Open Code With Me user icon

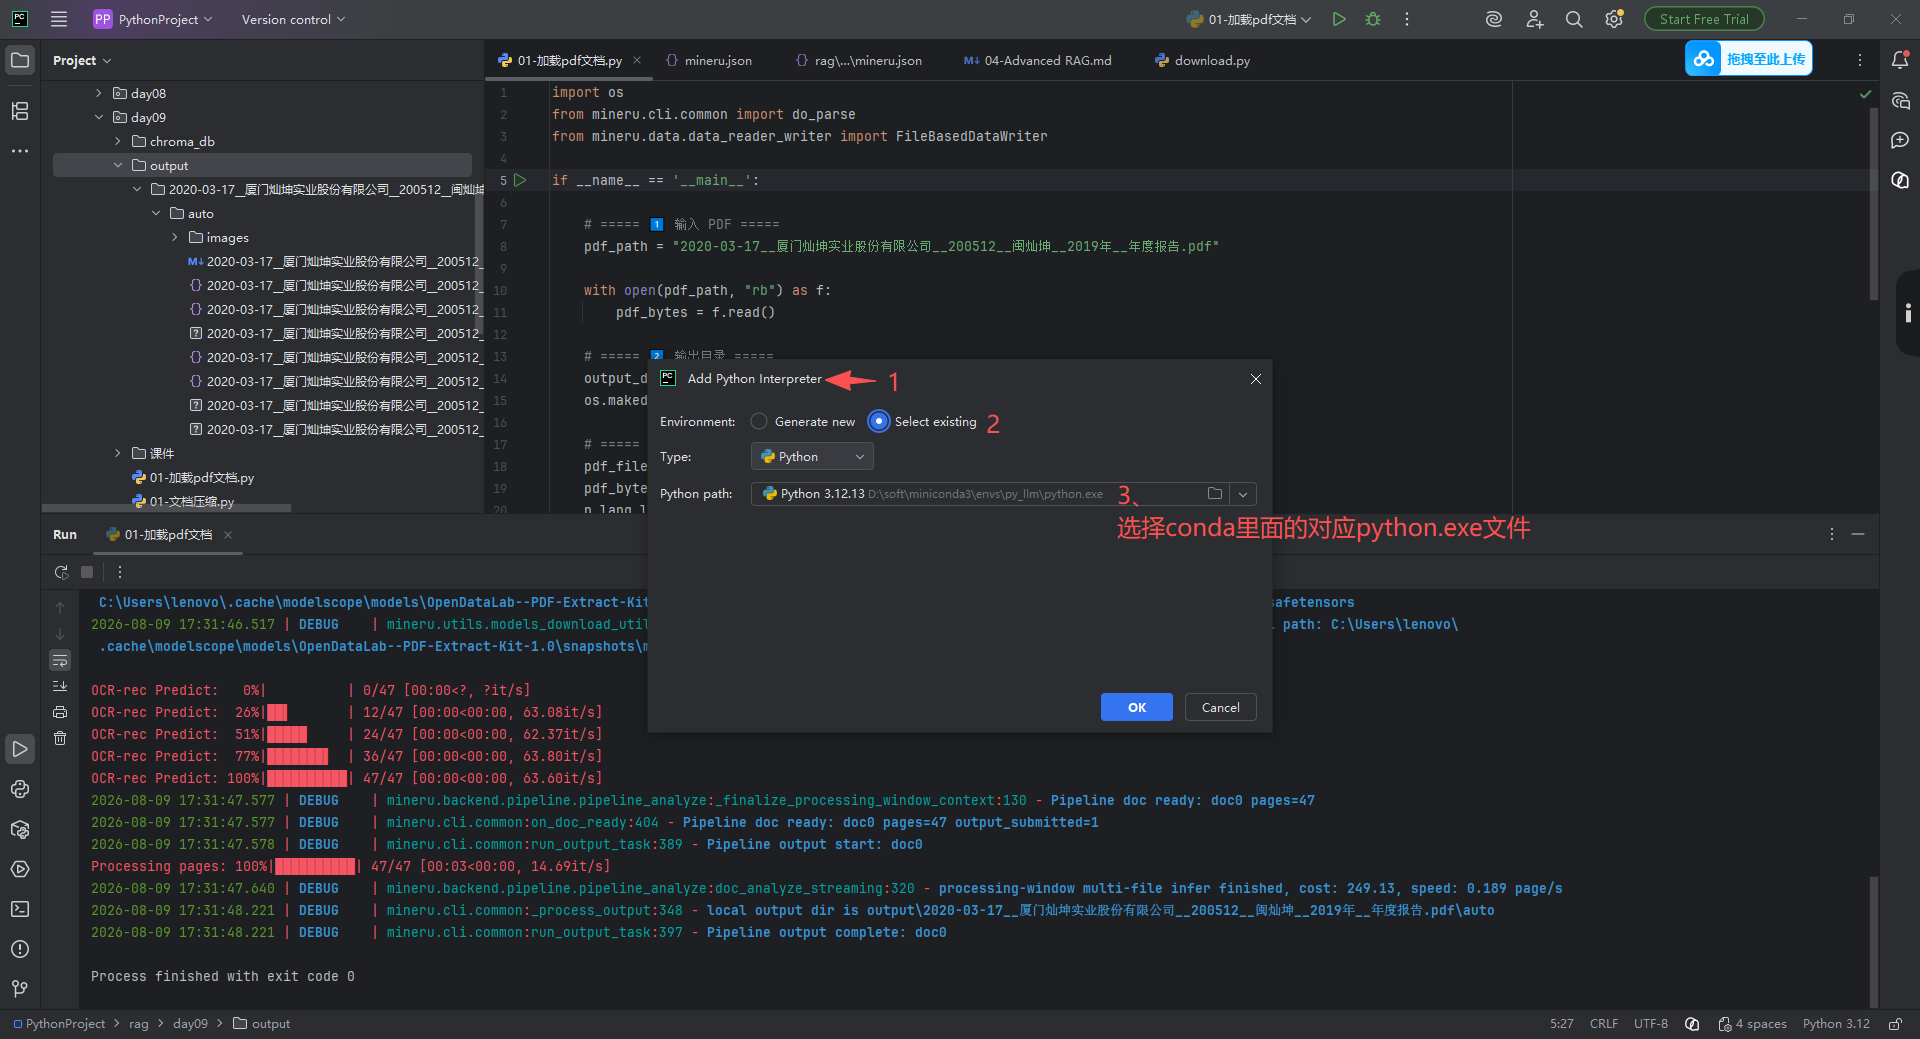click(x=1534, y=19)
